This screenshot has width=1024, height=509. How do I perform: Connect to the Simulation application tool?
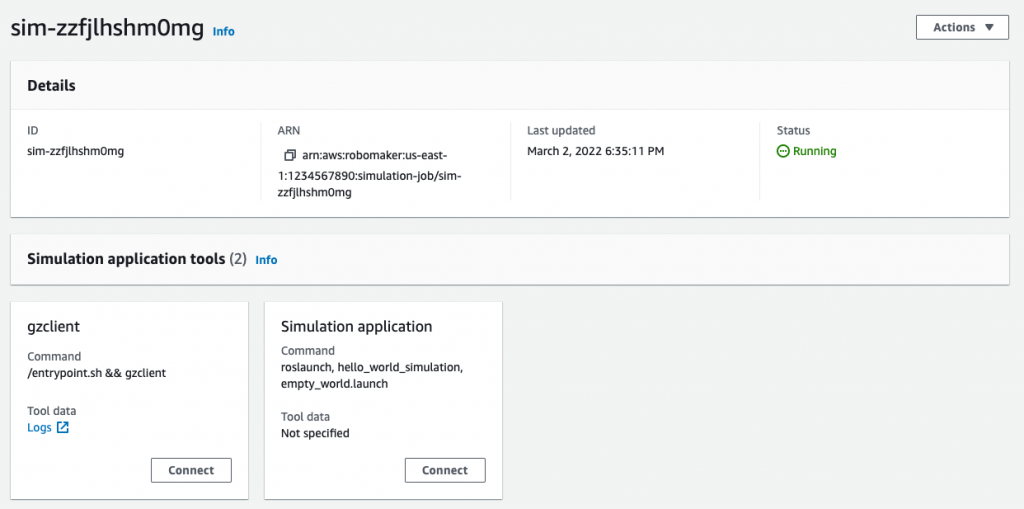pyautogui.click(x=445, y=470)
